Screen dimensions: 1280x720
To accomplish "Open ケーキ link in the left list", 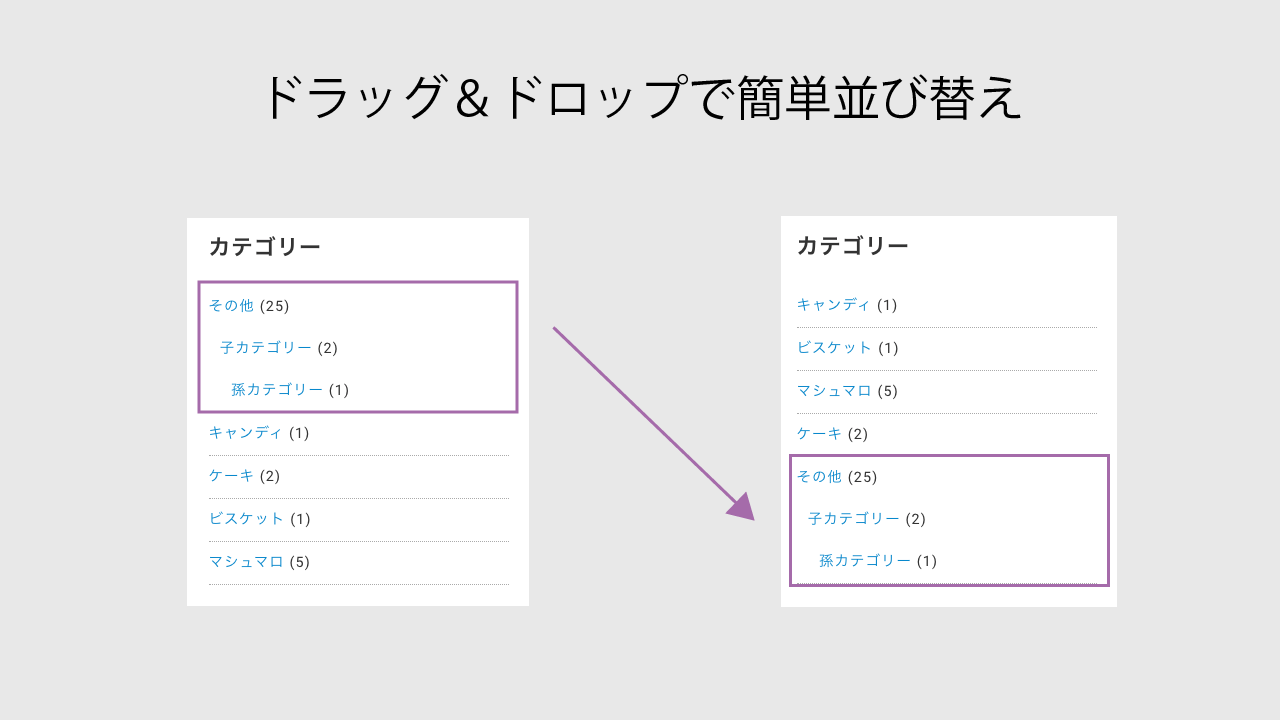I will tap(231, 476).
